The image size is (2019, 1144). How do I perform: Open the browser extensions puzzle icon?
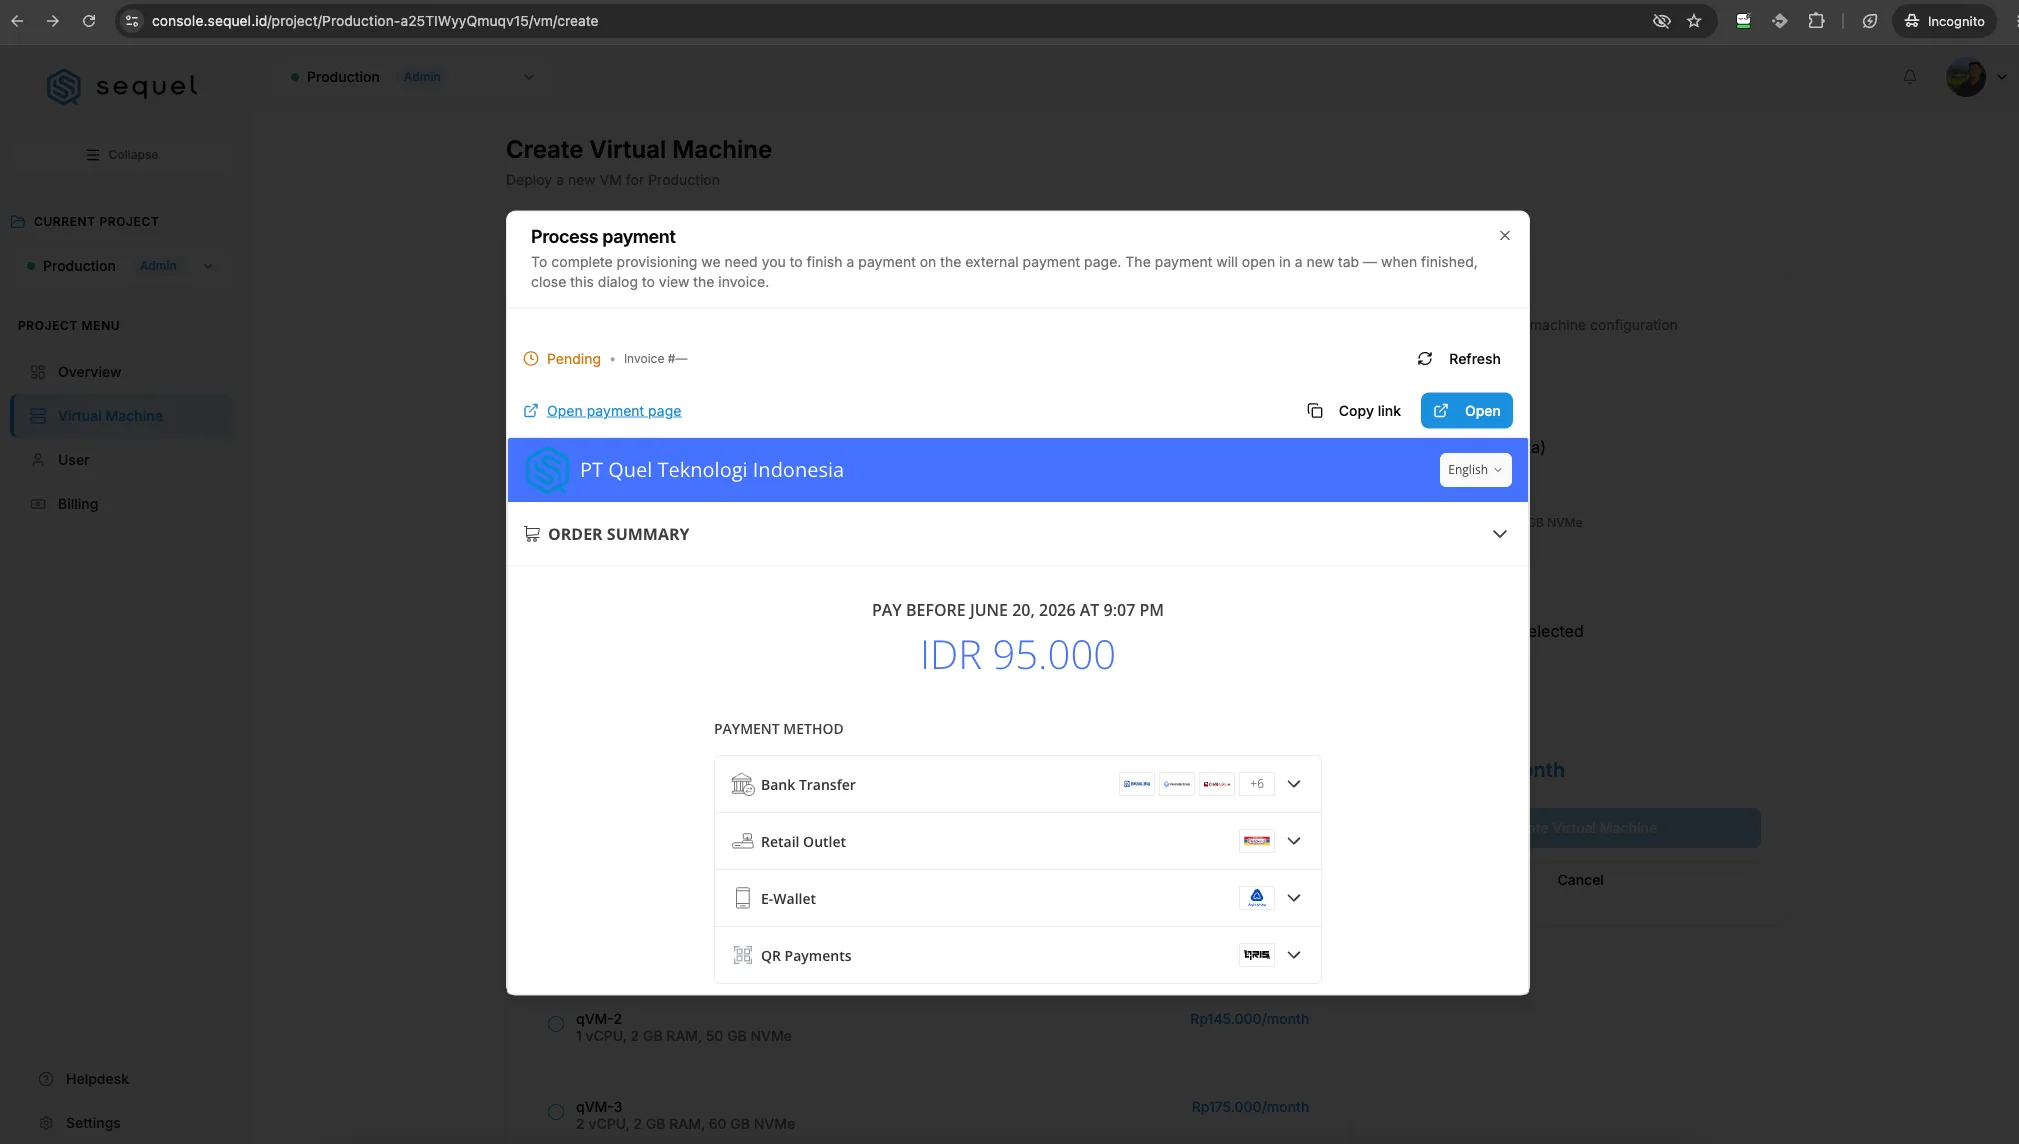tap(1816, 21)
